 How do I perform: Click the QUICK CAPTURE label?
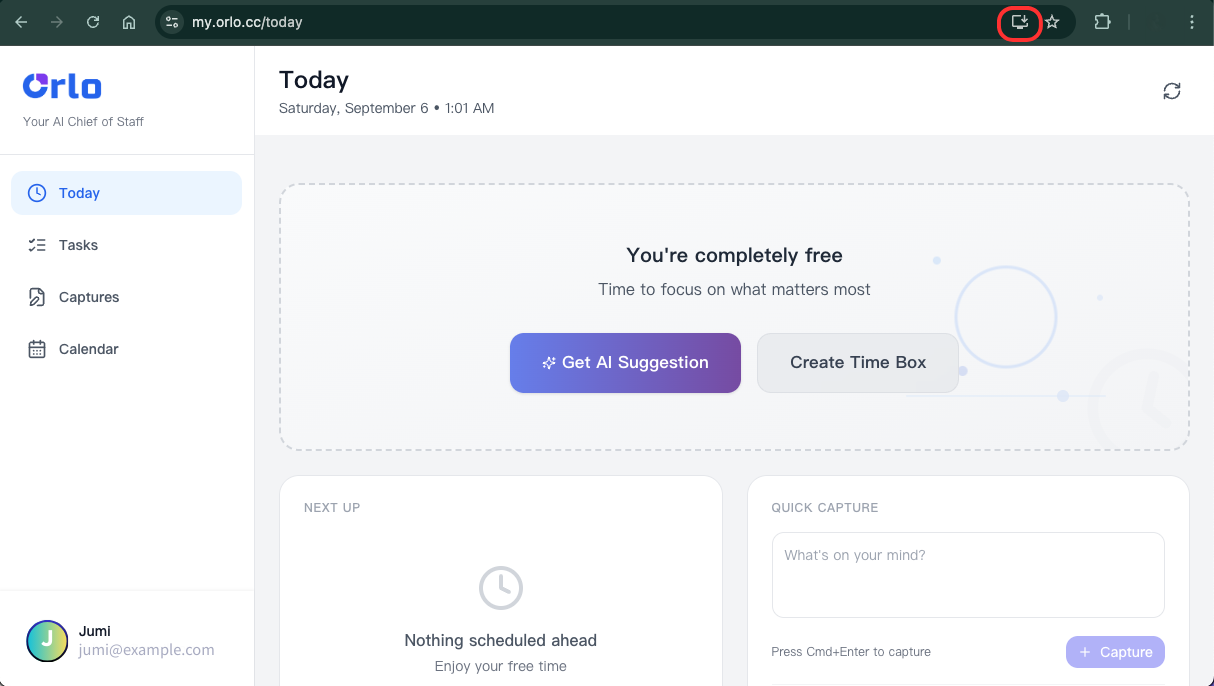[825, 508]
